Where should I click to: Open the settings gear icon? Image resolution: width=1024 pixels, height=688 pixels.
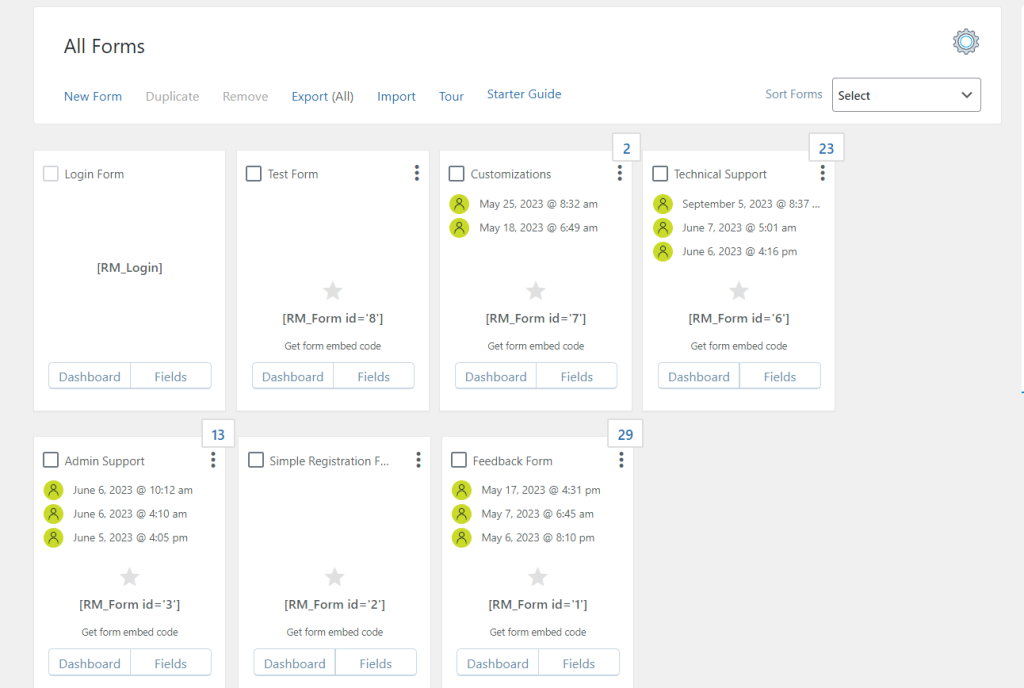pyautogui.click(x=965, y=42)
